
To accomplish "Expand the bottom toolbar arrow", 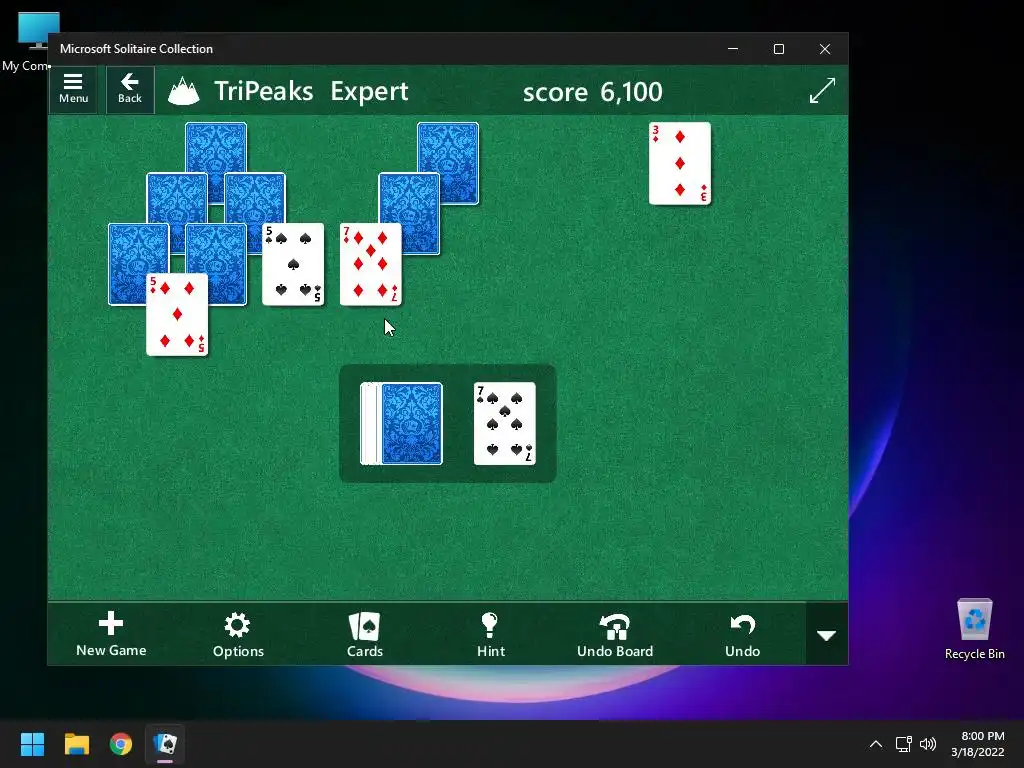I will tap(827, 634).
